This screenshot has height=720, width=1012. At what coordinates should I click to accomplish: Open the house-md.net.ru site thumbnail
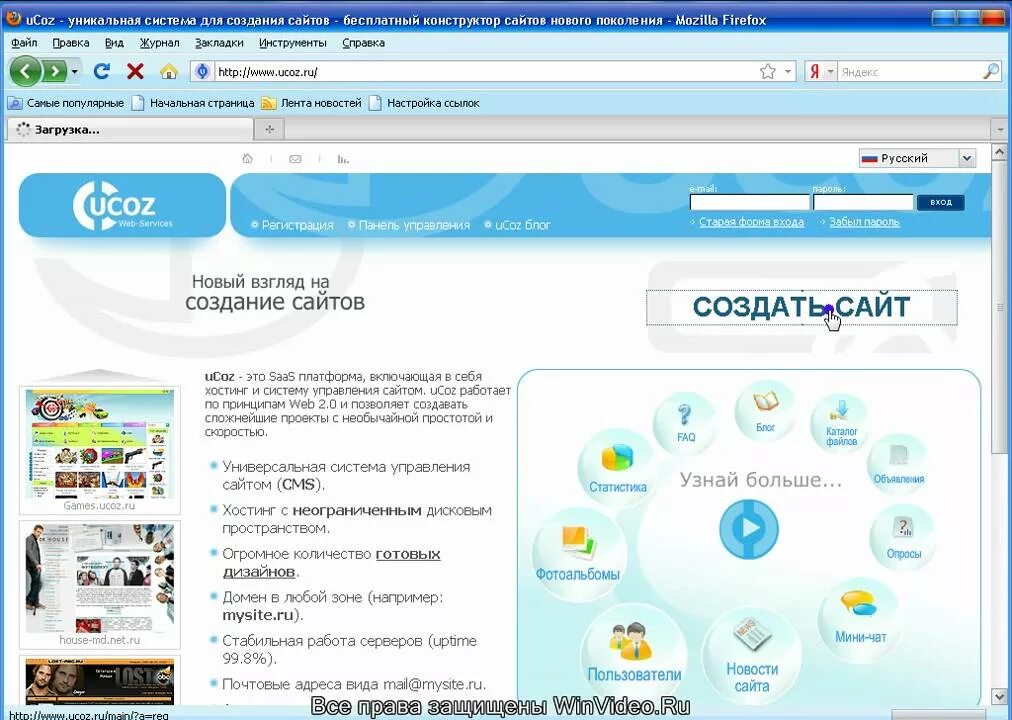(x=99, y=585)
